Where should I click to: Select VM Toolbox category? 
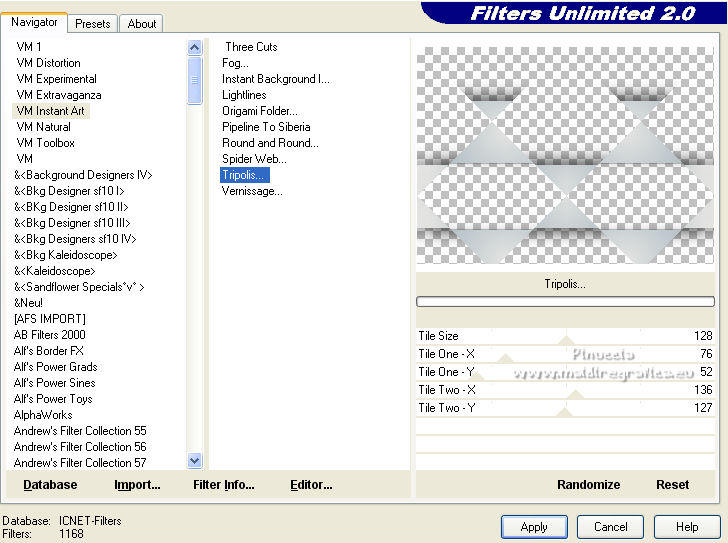46,143
